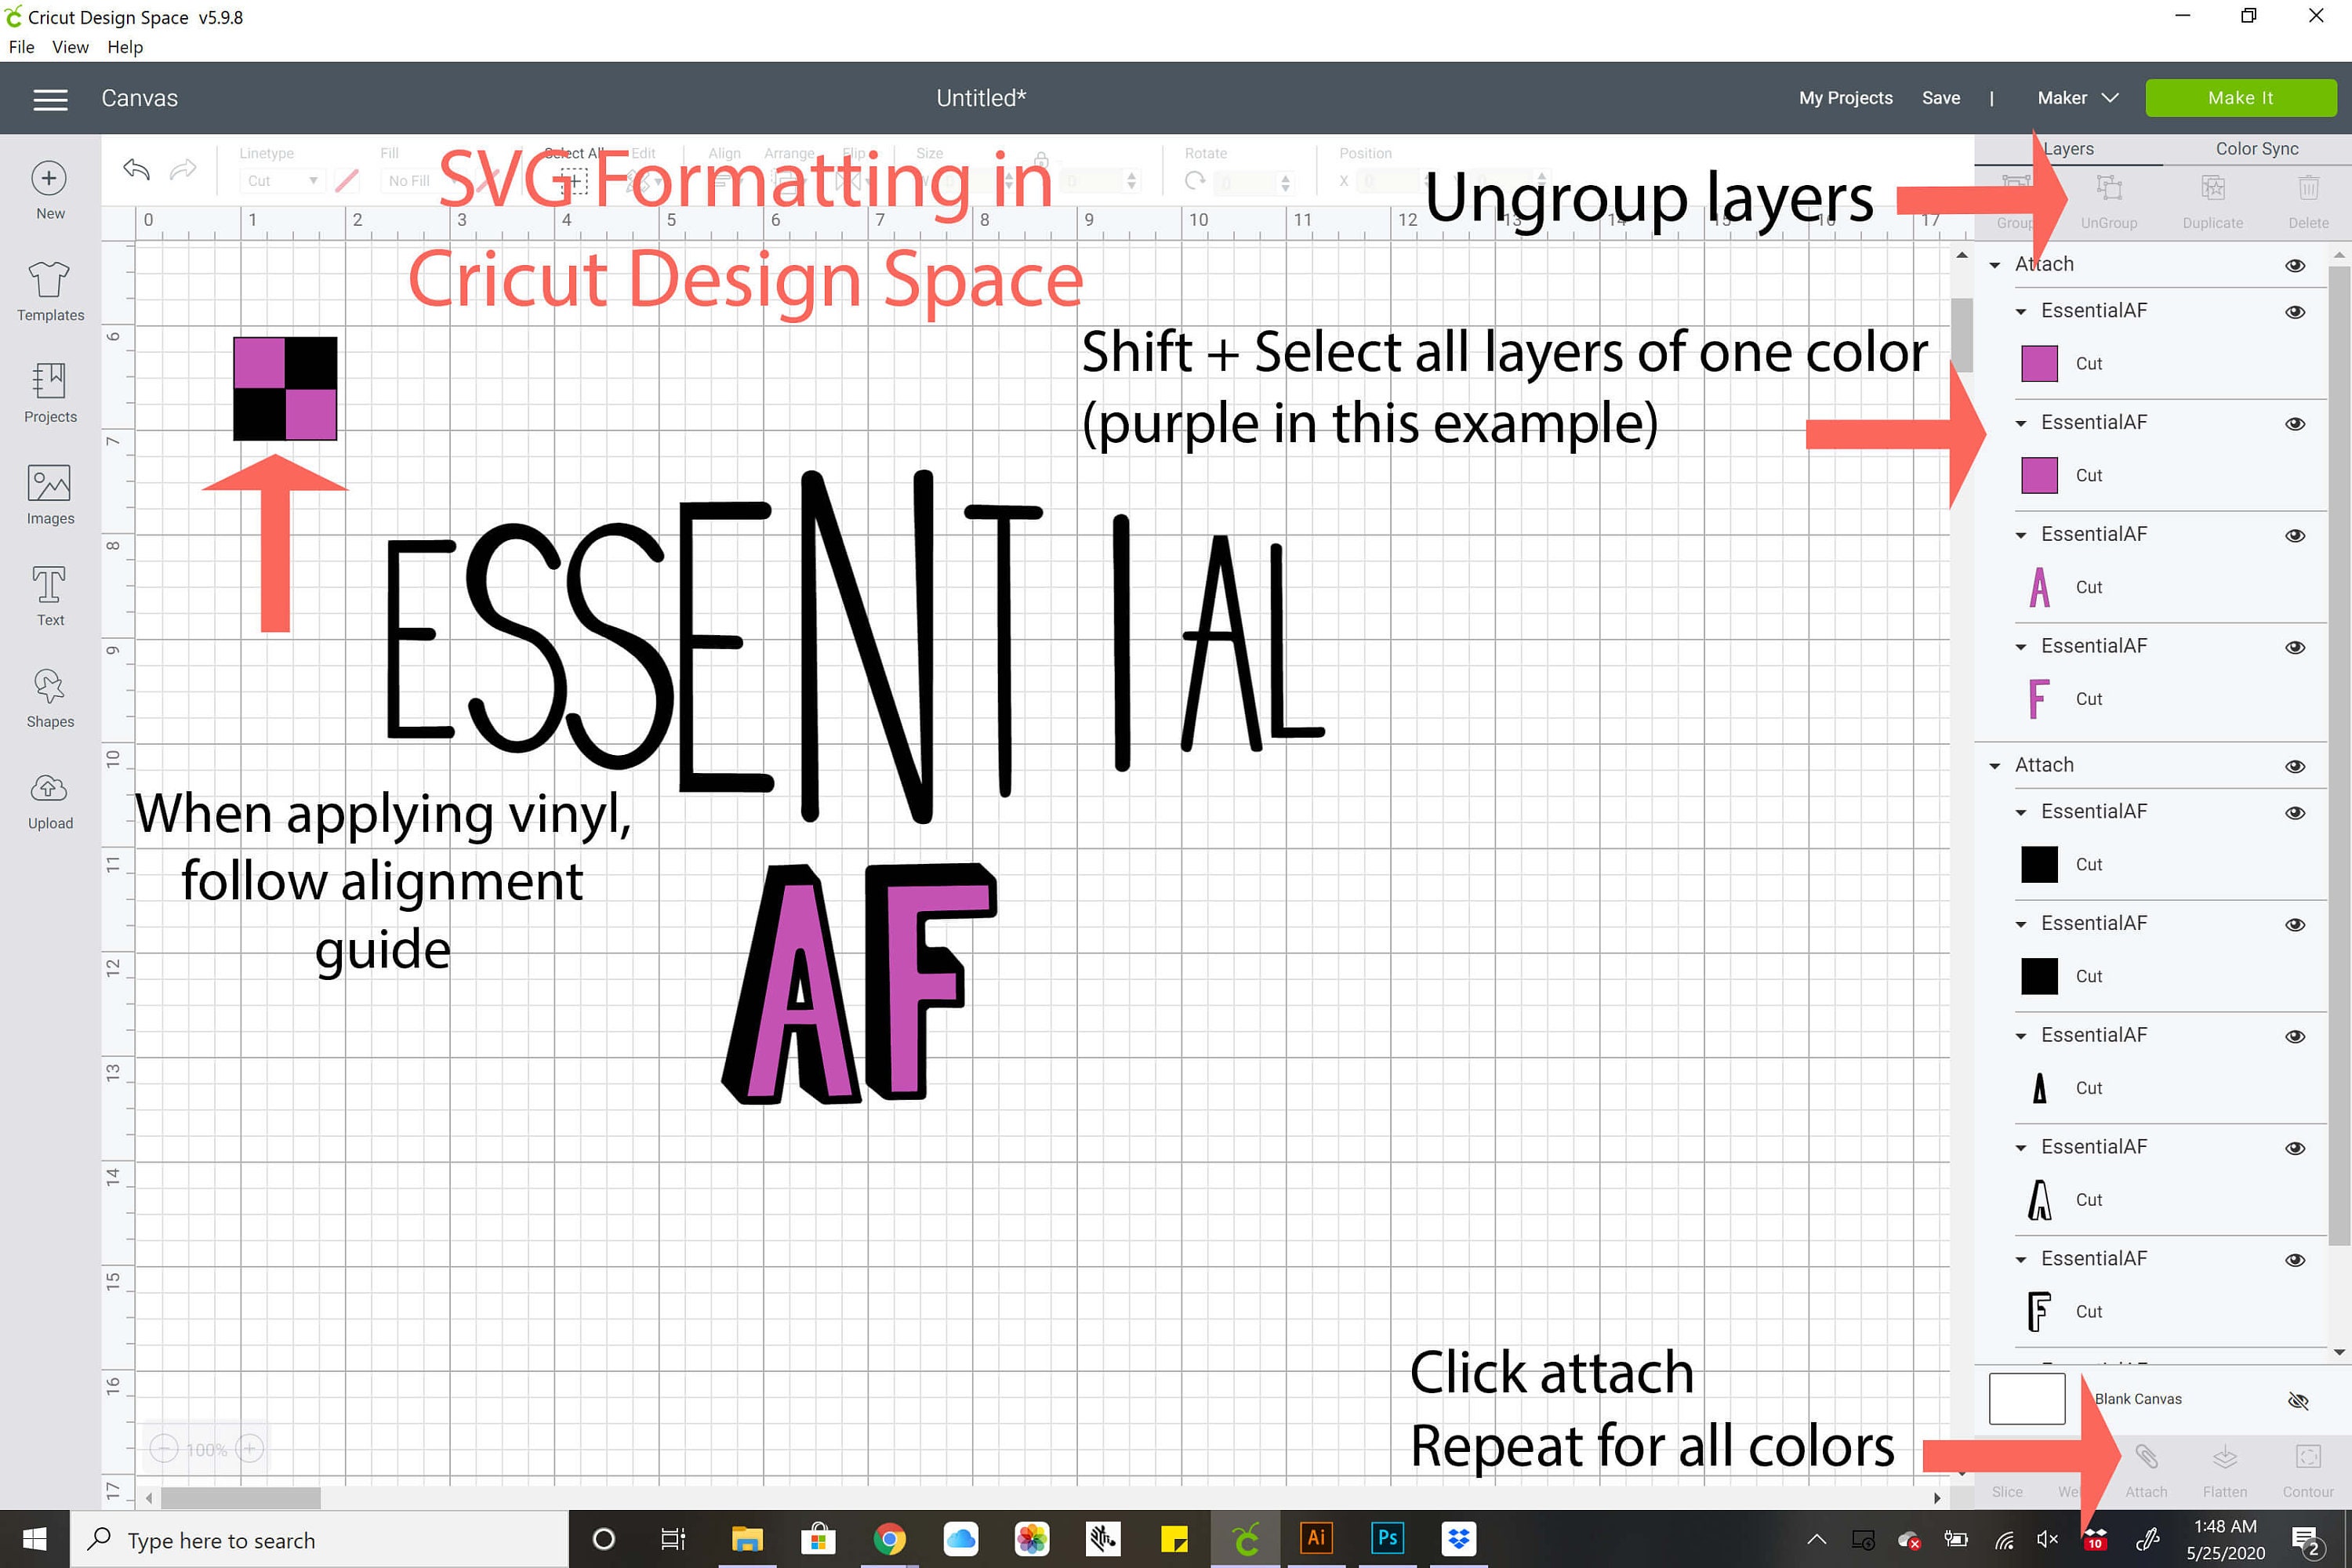Screen dimensions: 2352x1568
Task: Hide the purple F letter layer
Action: click(x=2296, y=647)
